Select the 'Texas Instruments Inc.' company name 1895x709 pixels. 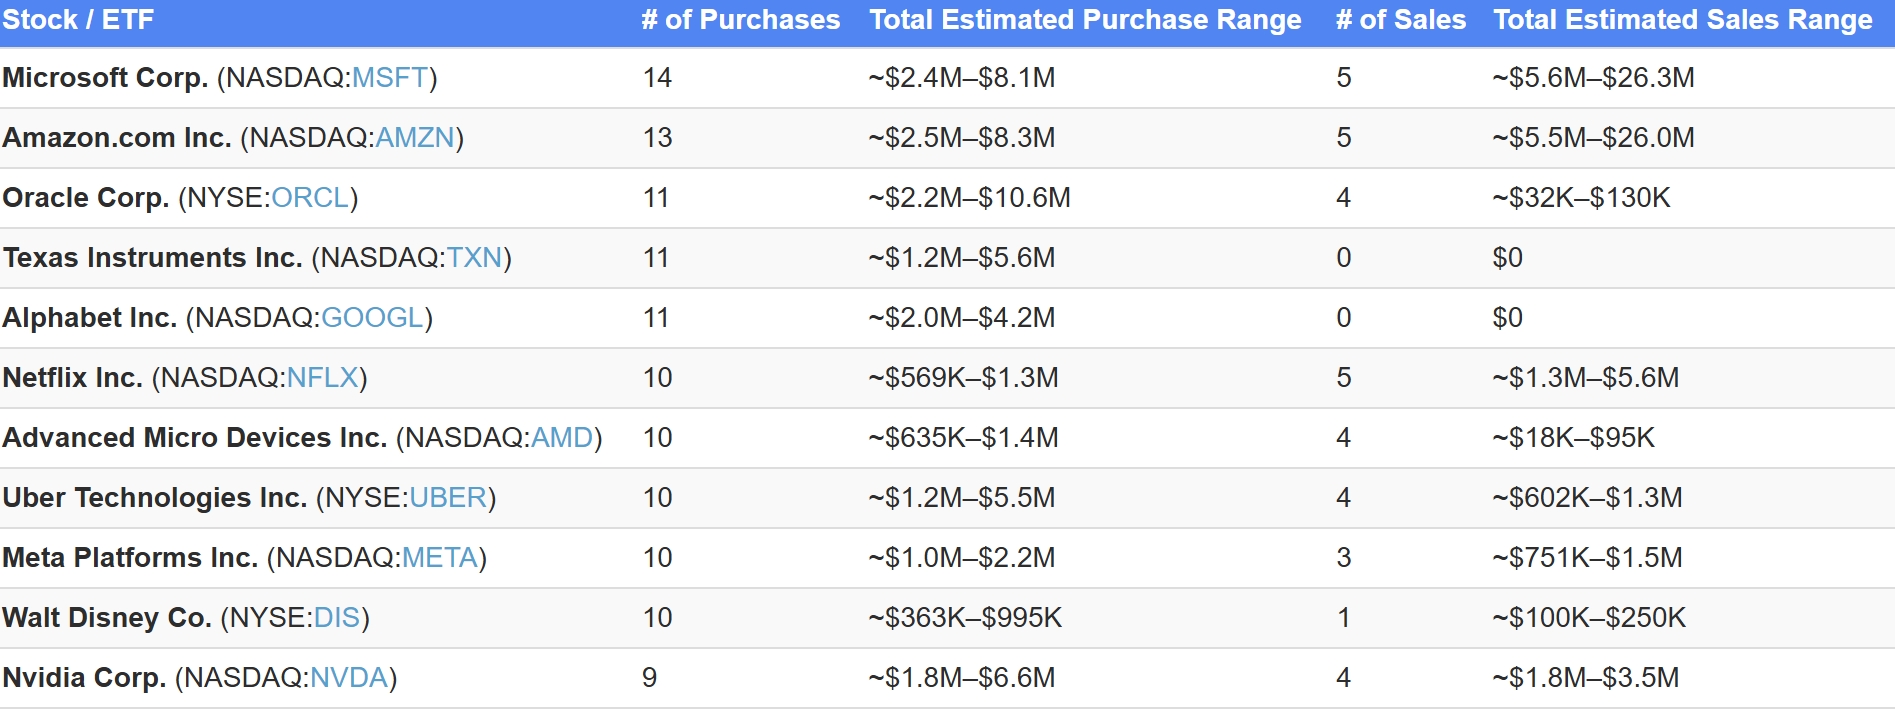(x=153, y=258)
